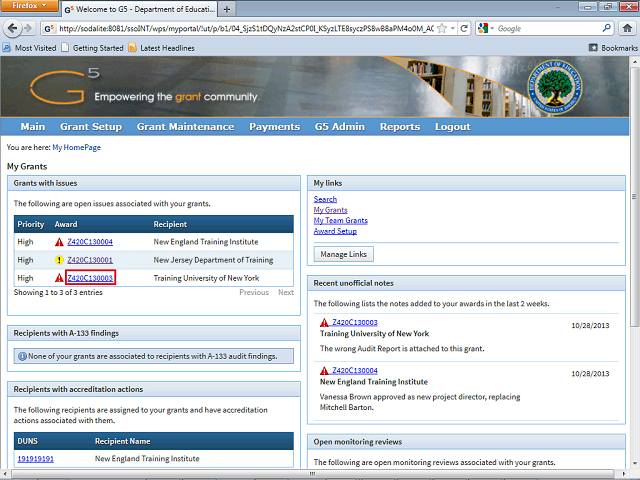Open the Award Setup link
The width and height of the screenshot is (640, 480).
(x=335, y=231)
